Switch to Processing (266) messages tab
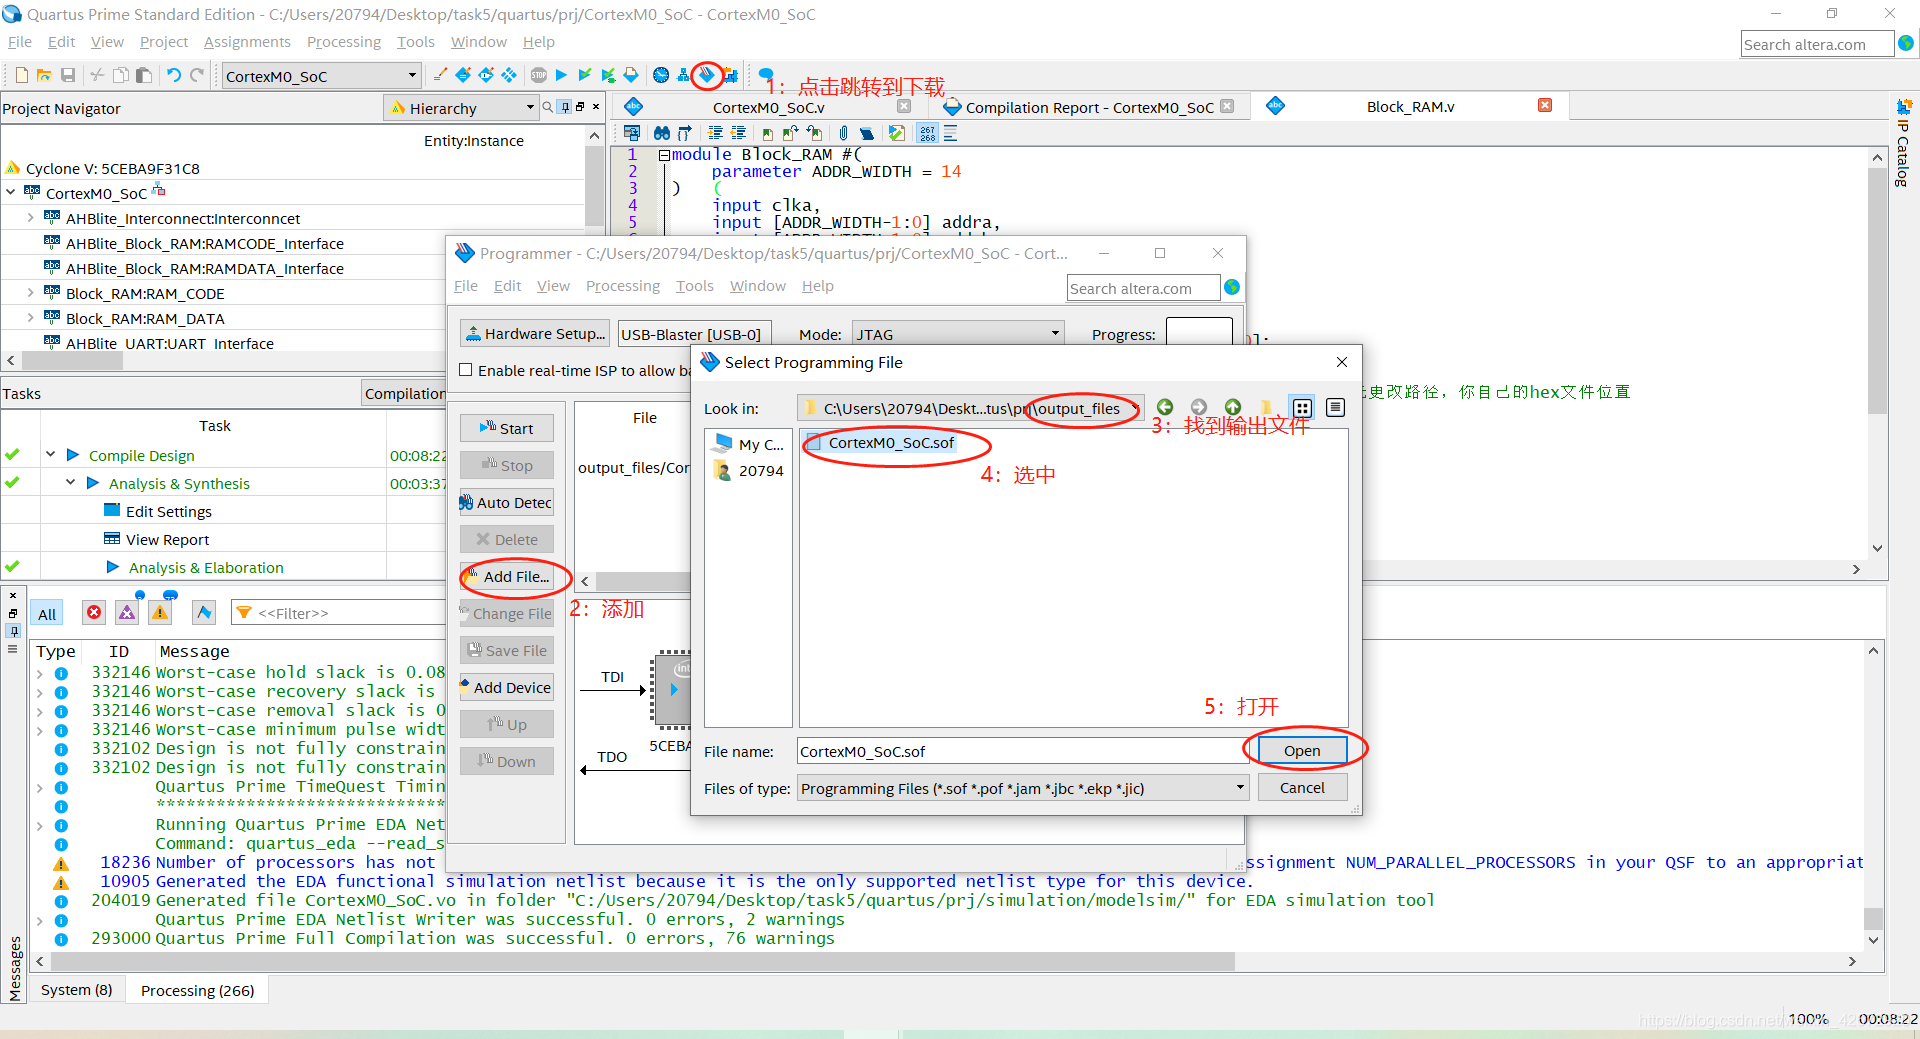The image size is (1920, 1039). click(x=197, y=990)
